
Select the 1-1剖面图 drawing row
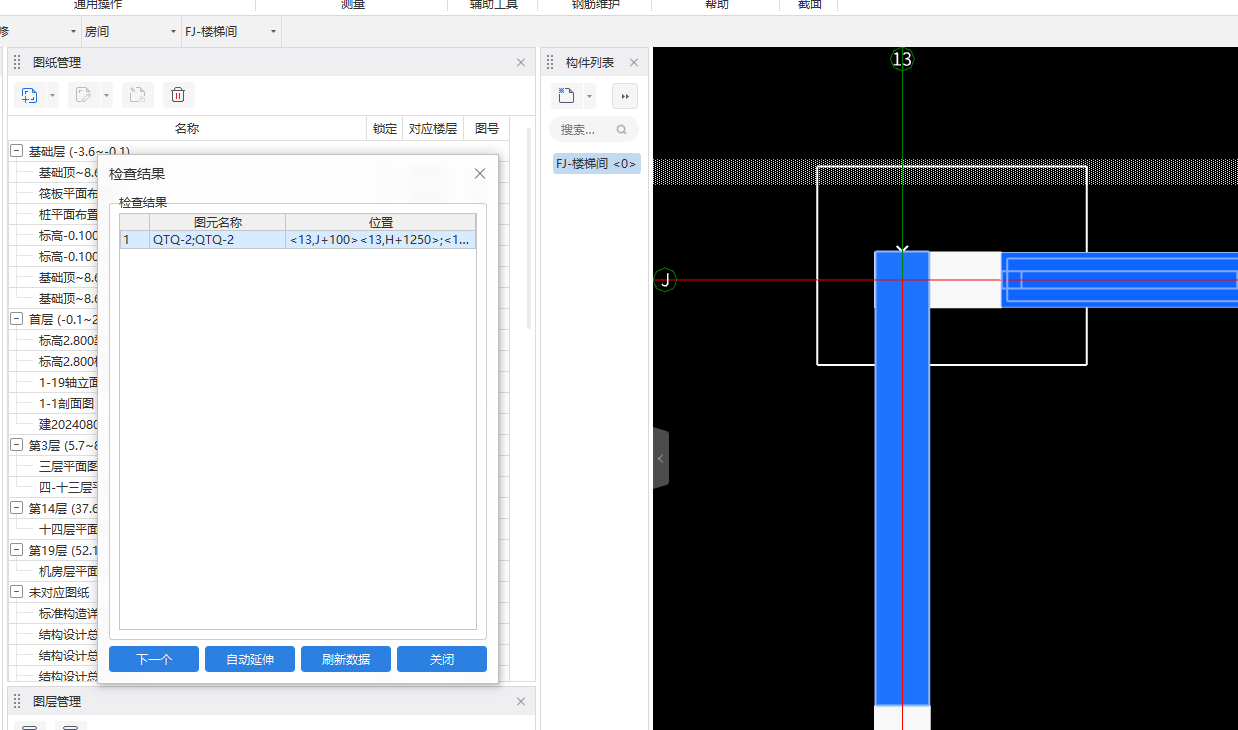coord(67,403)
